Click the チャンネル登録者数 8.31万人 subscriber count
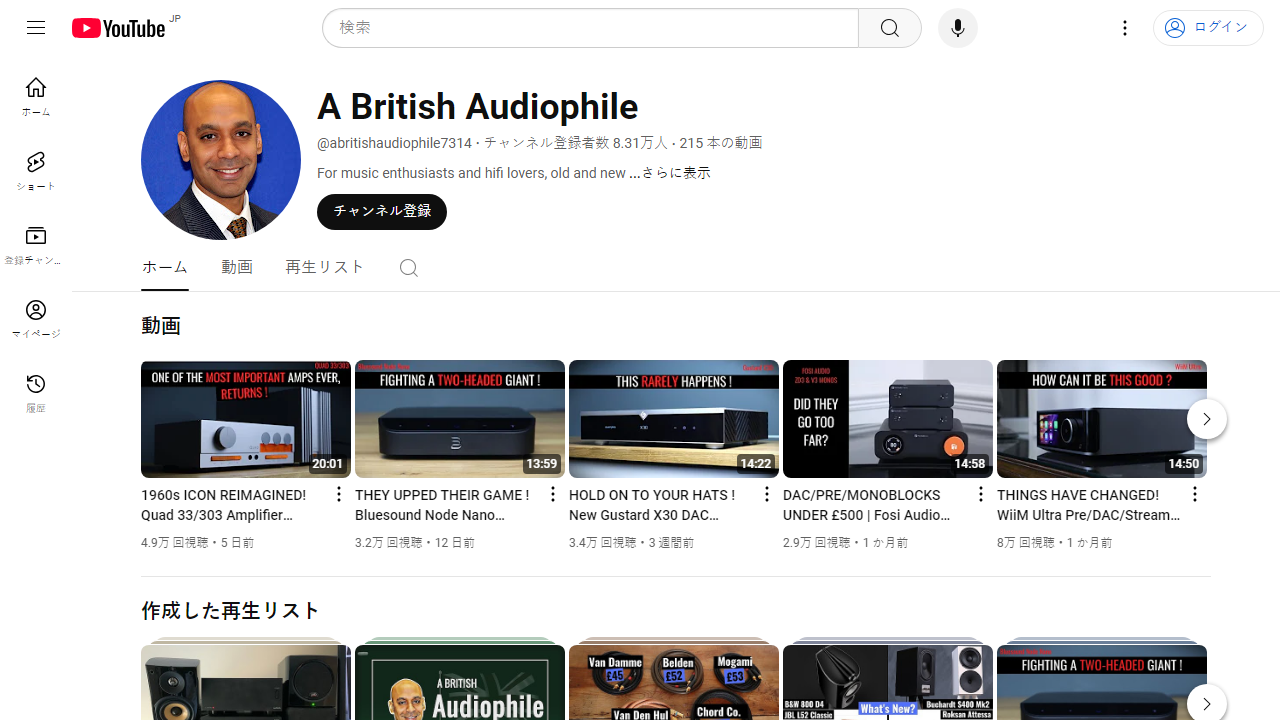 pyautogui.click(x=576, y=143)
